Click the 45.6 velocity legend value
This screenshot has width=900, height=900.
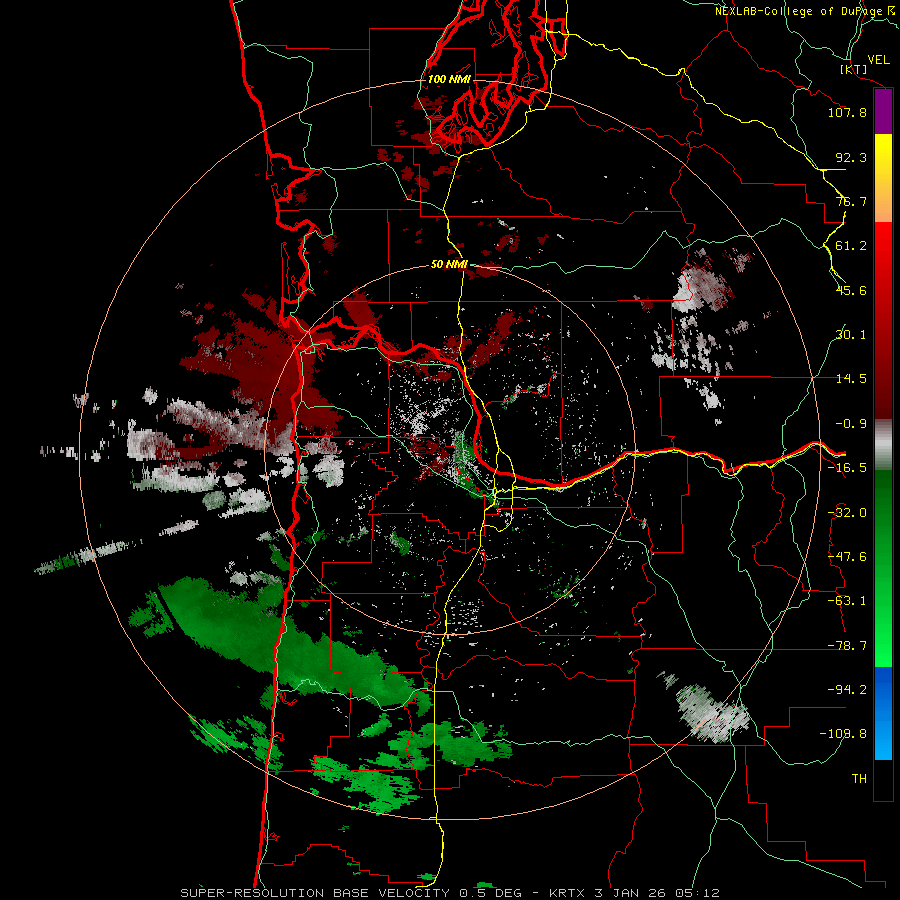click(851, 290)
